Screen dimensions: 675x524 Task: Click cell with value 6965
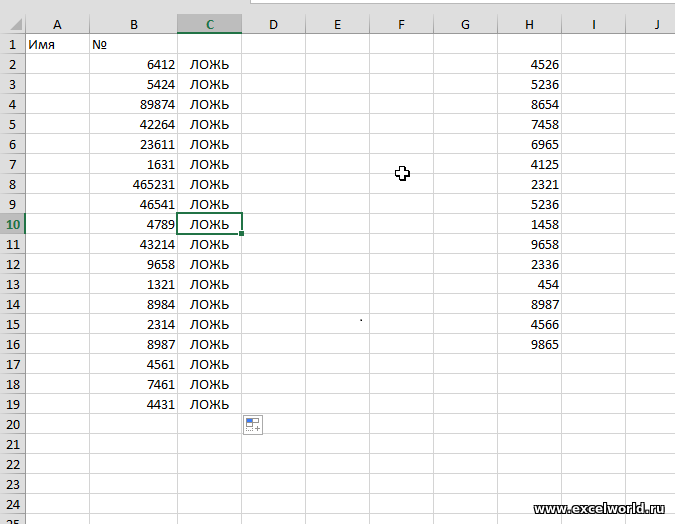pos(529,145)
